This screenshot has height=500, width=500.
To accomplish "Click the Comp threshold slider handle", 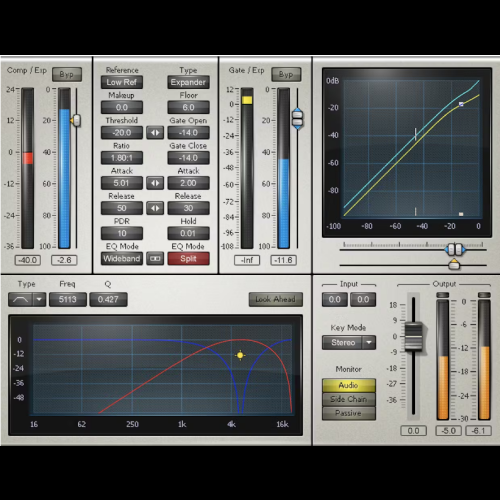I will pyautogui.click(x=76, y=120).
